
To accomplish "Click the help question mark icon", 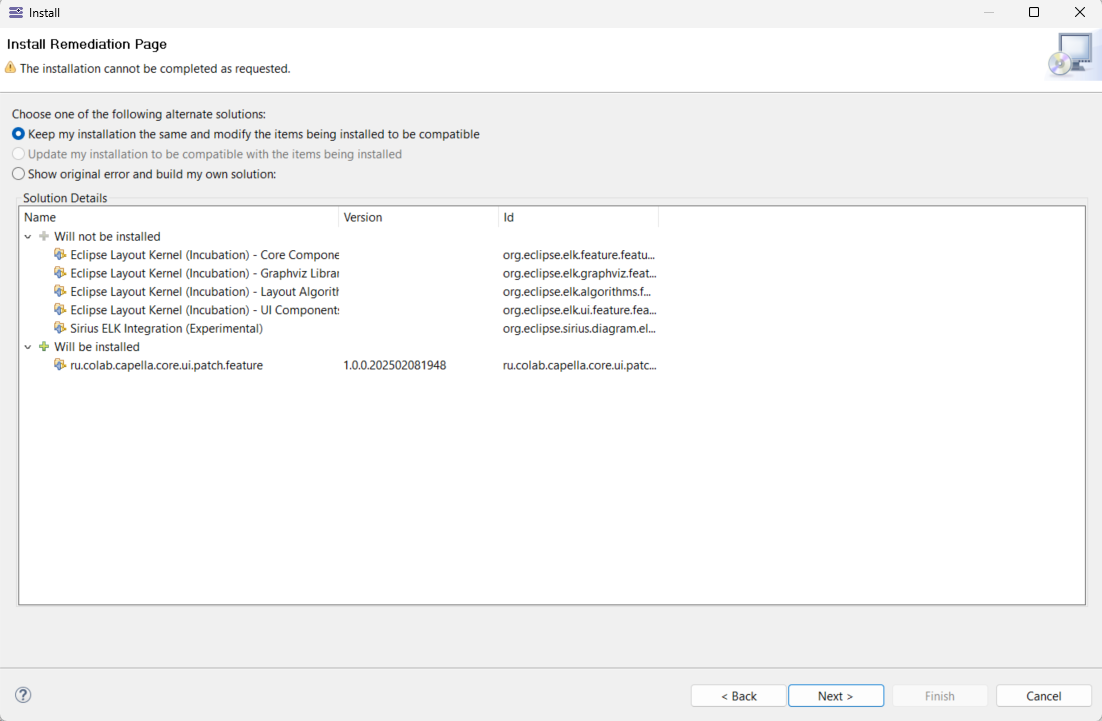I will click(23, 695).
